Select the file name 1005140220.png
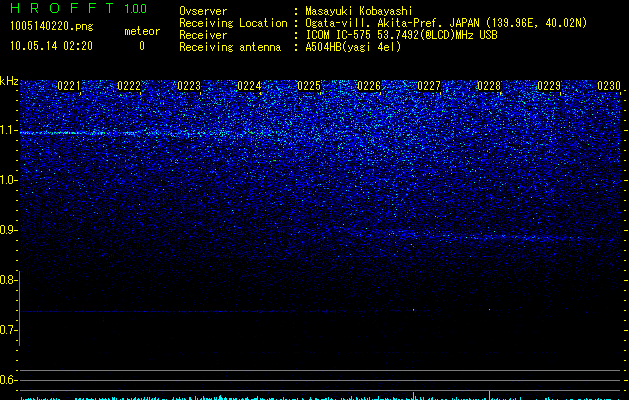Viewport: 629px width, 400px height. [x=52, y=27]
